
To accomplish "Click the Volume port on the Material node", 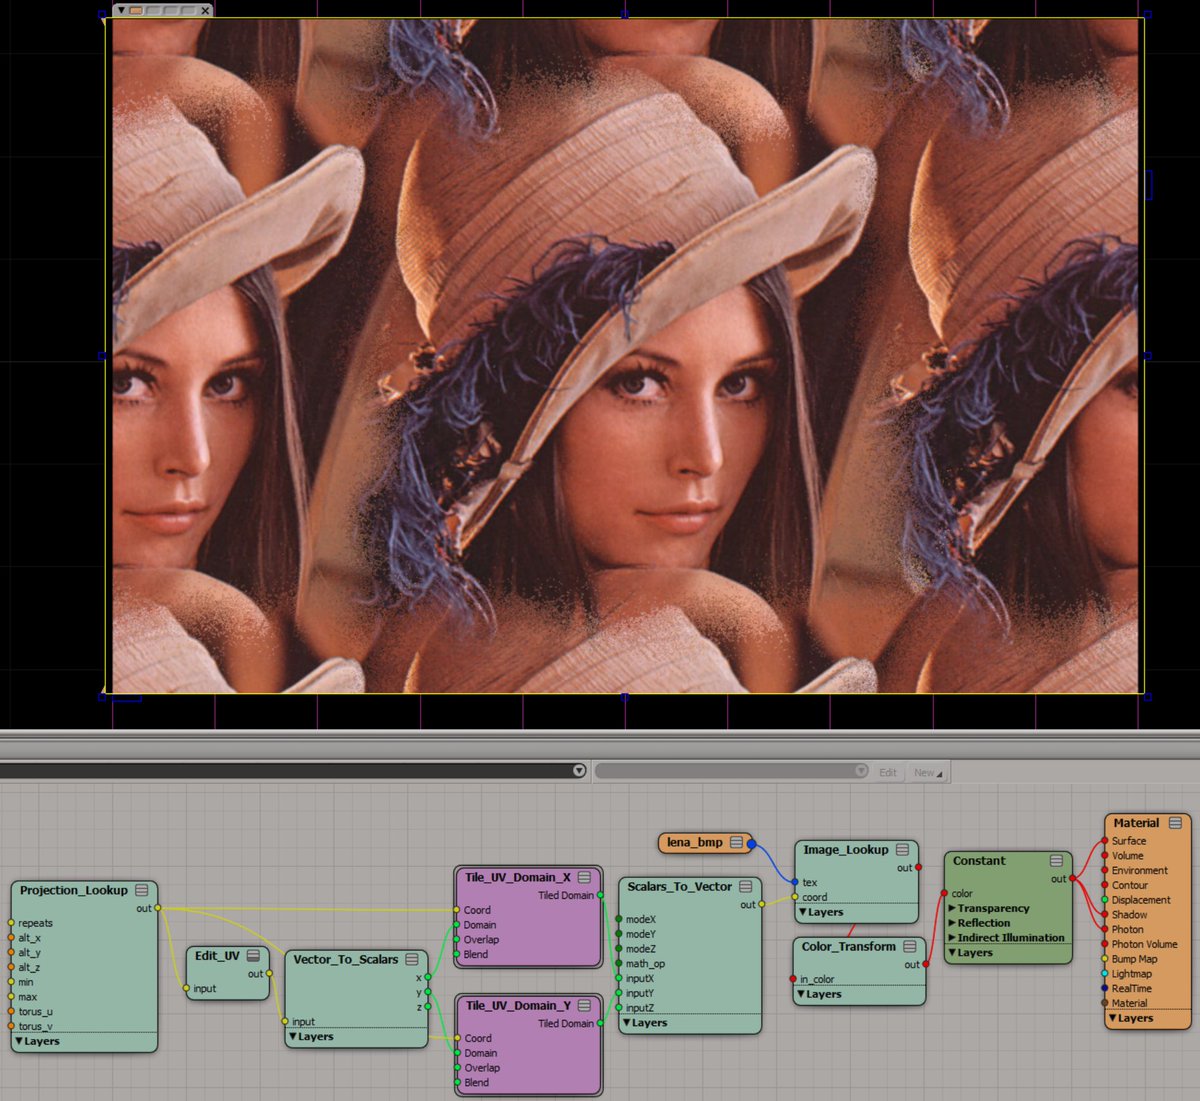I will [1105, 856].
